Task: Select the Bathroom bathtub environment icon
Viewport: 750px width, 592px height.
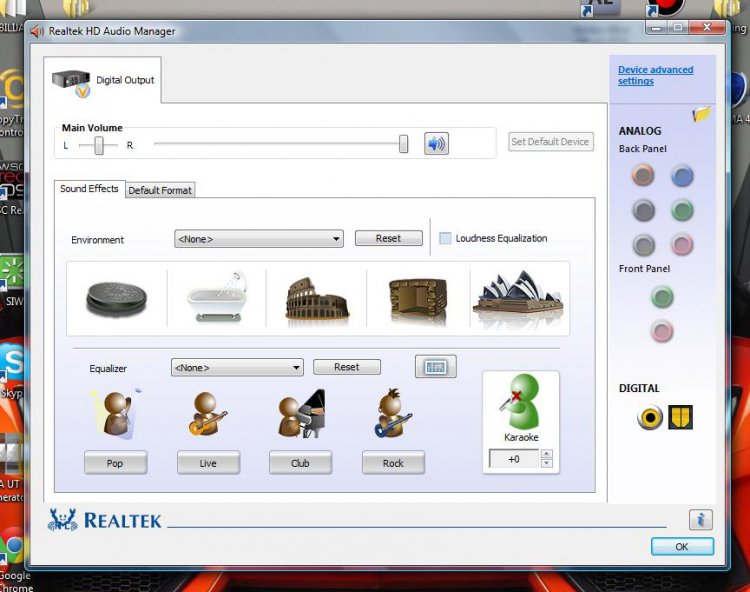Action: pos(218,297)
